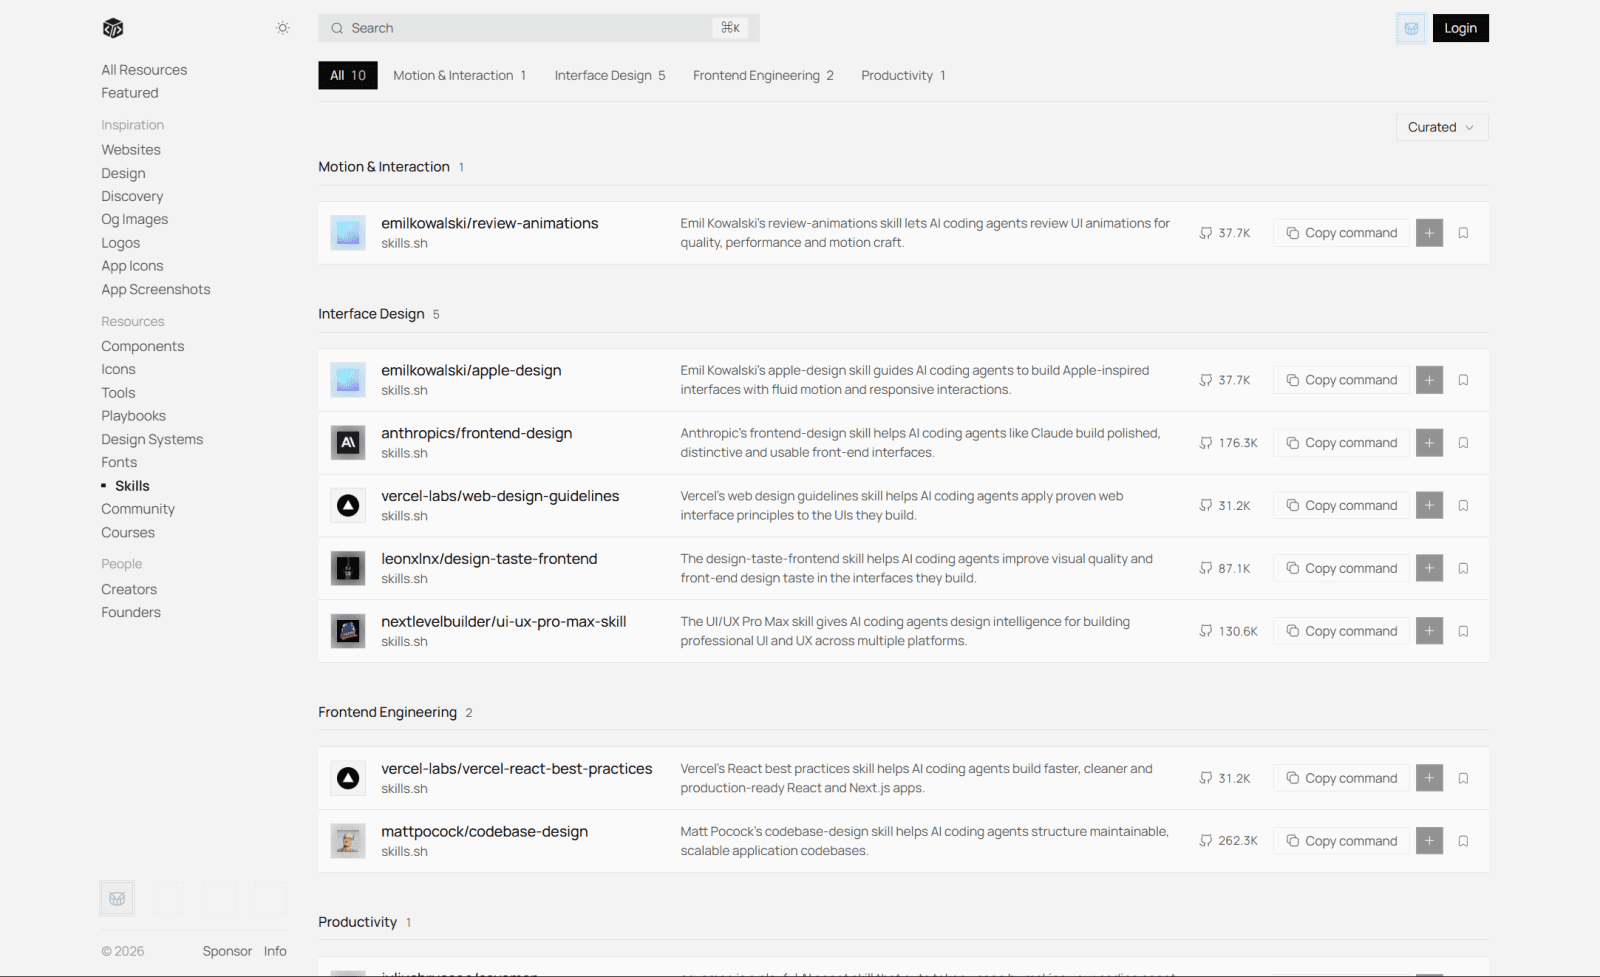Click the Sponsor link in footer

tap(227, 951)
